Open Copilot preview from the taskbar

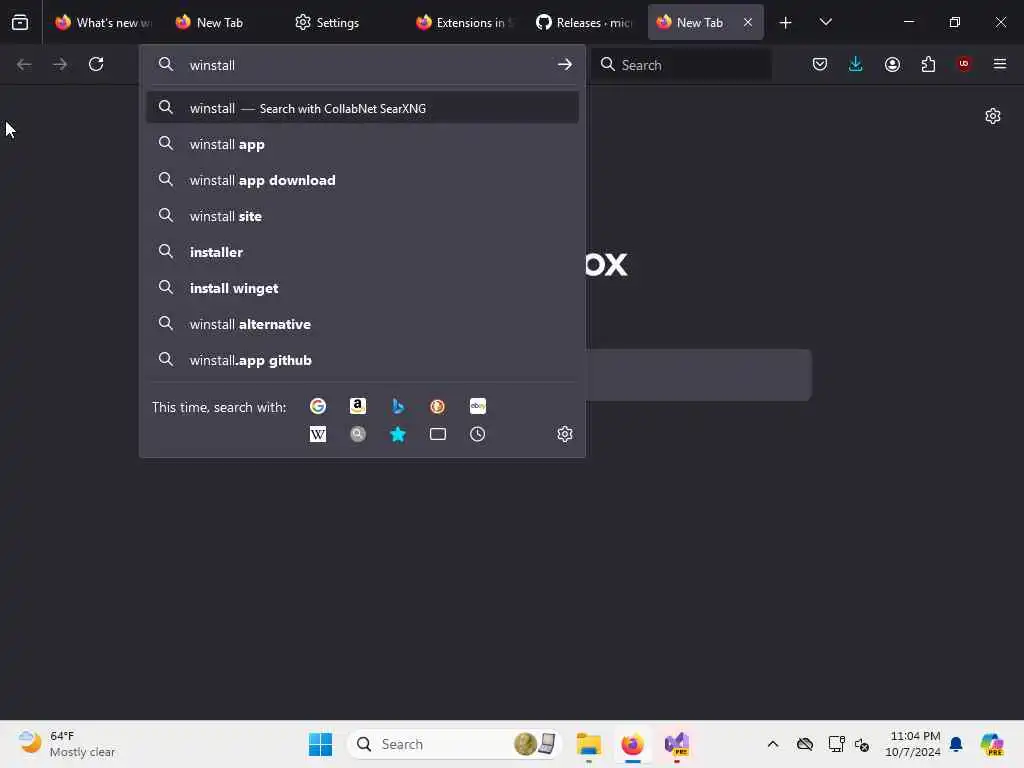pyautogui.click(x=992, y=744)
